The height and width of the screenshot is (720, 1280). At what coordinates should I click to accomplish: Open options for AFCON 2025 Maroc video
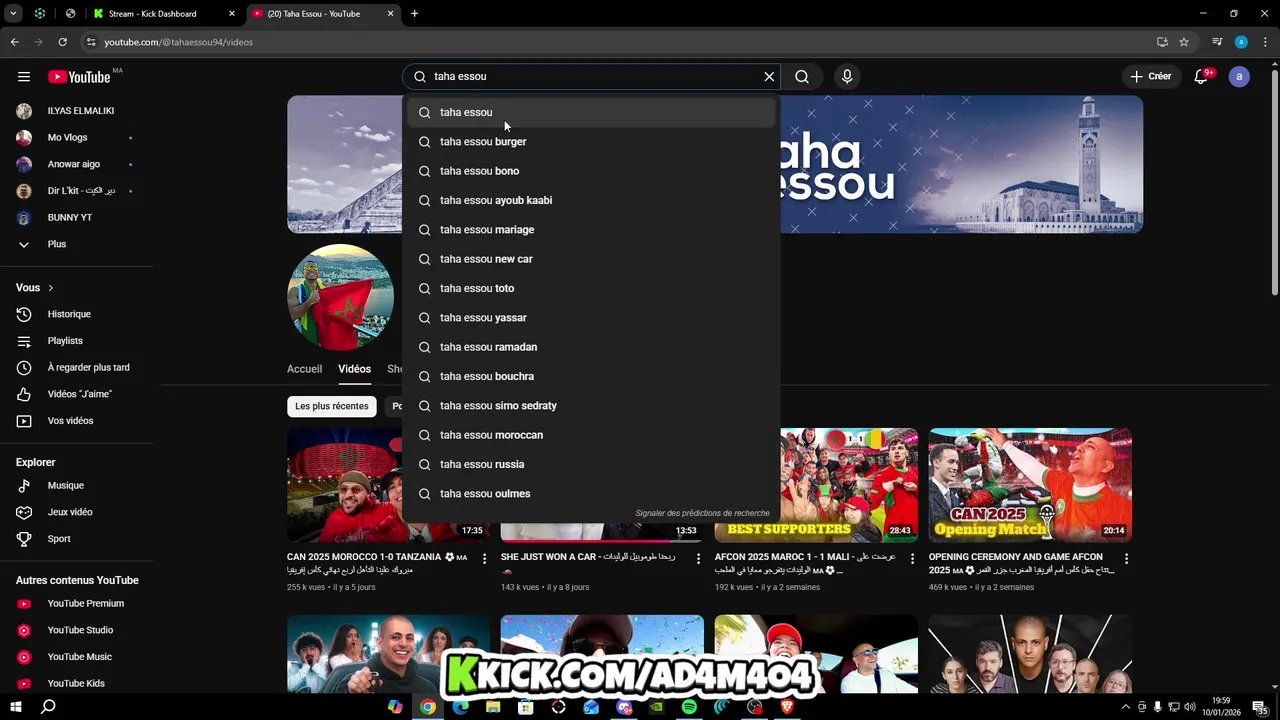pyautogui.click(x=912, y=559)
